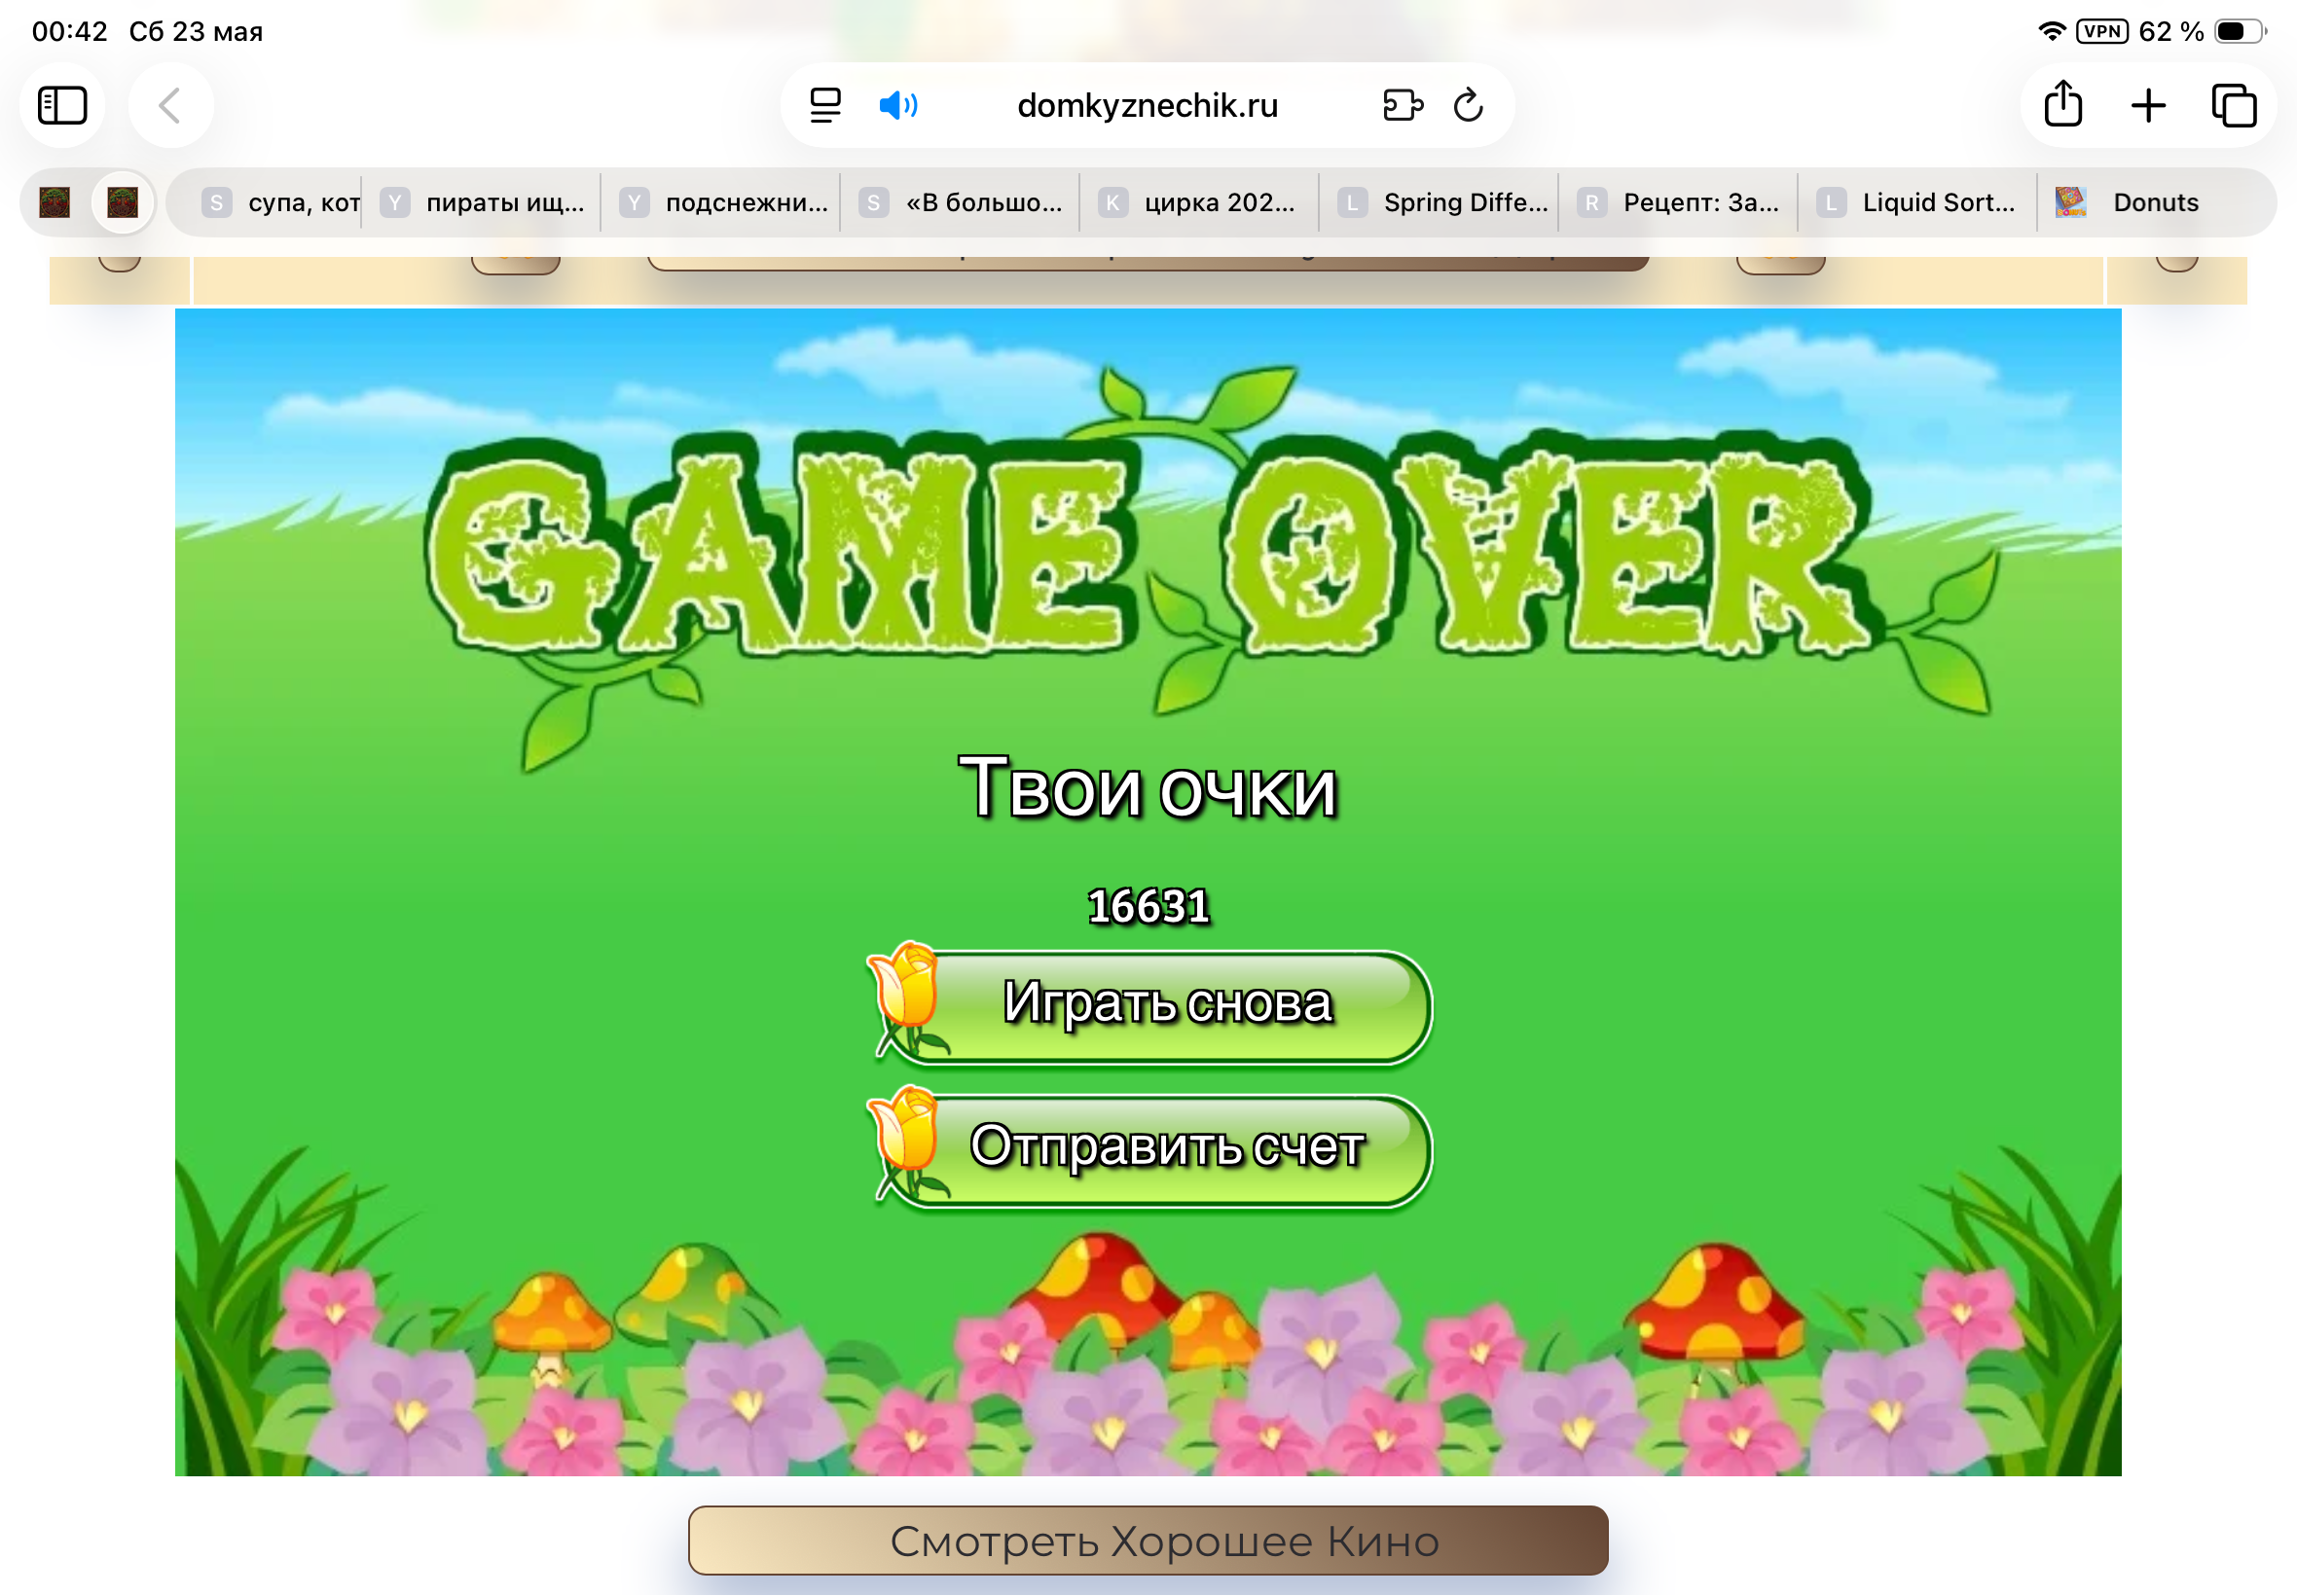Click the «Твои очки» heading

(1147, 788)
